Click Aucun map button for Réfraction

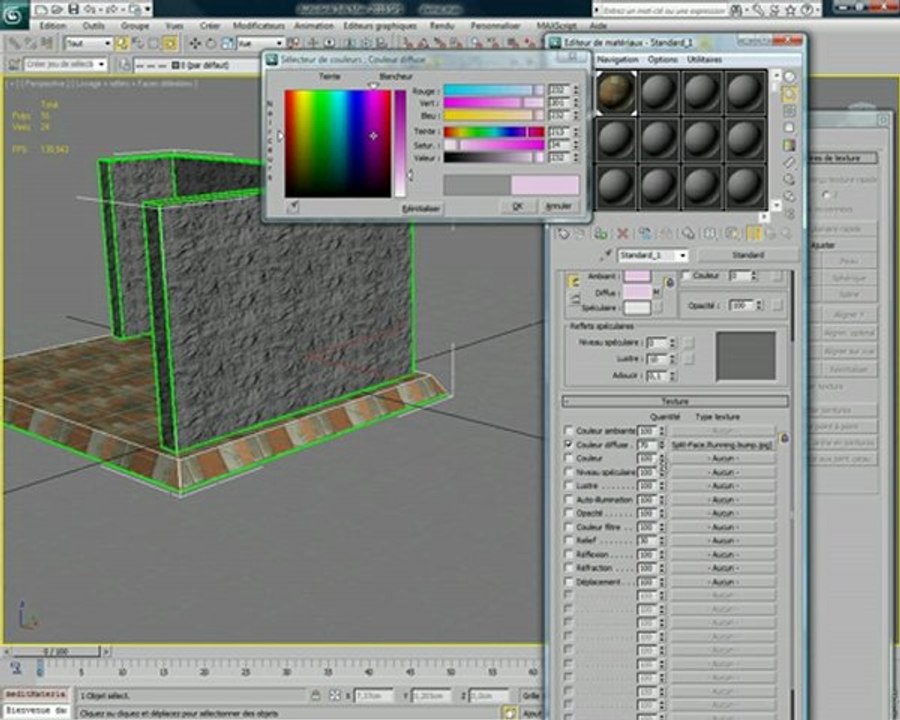[x=722, y=568]
